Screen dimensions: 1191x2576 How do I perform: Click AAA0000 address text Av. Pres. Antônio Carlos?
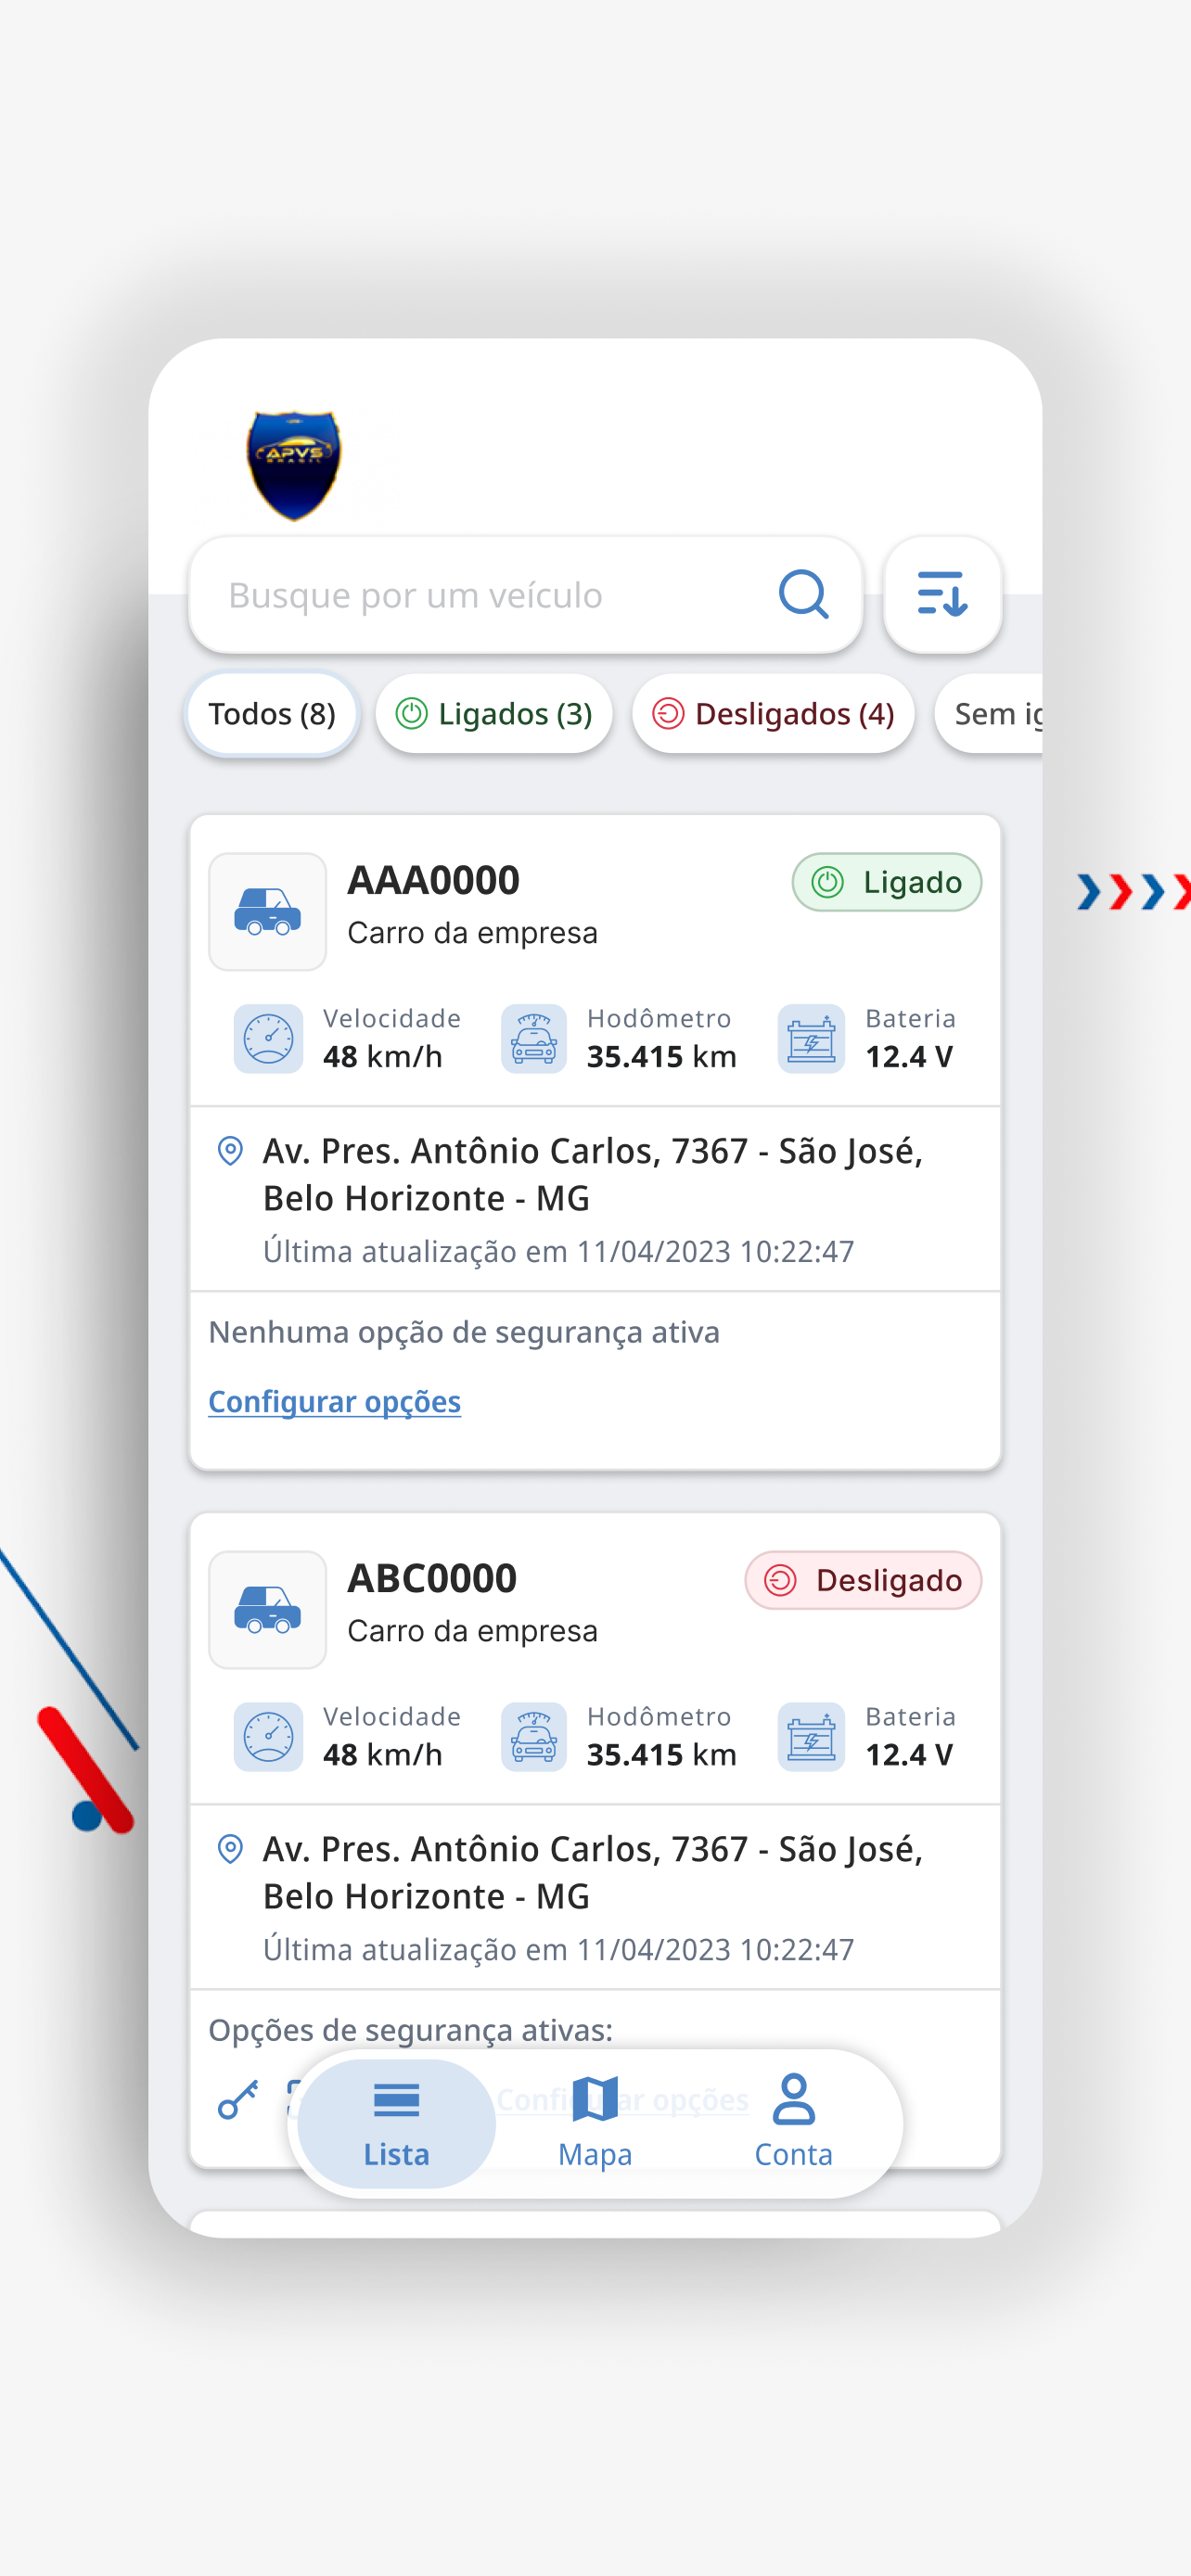coord(593,1174)
